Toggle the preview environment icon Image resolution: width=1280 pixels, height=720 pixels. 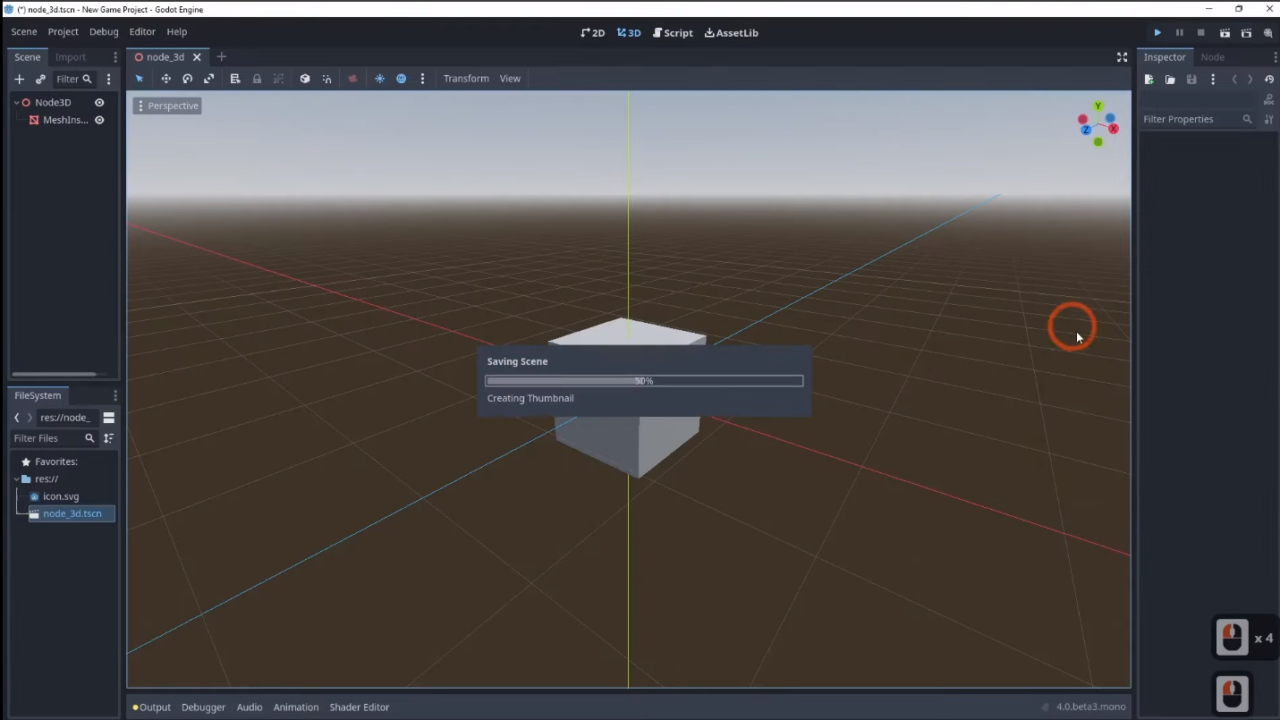point(401,78)
